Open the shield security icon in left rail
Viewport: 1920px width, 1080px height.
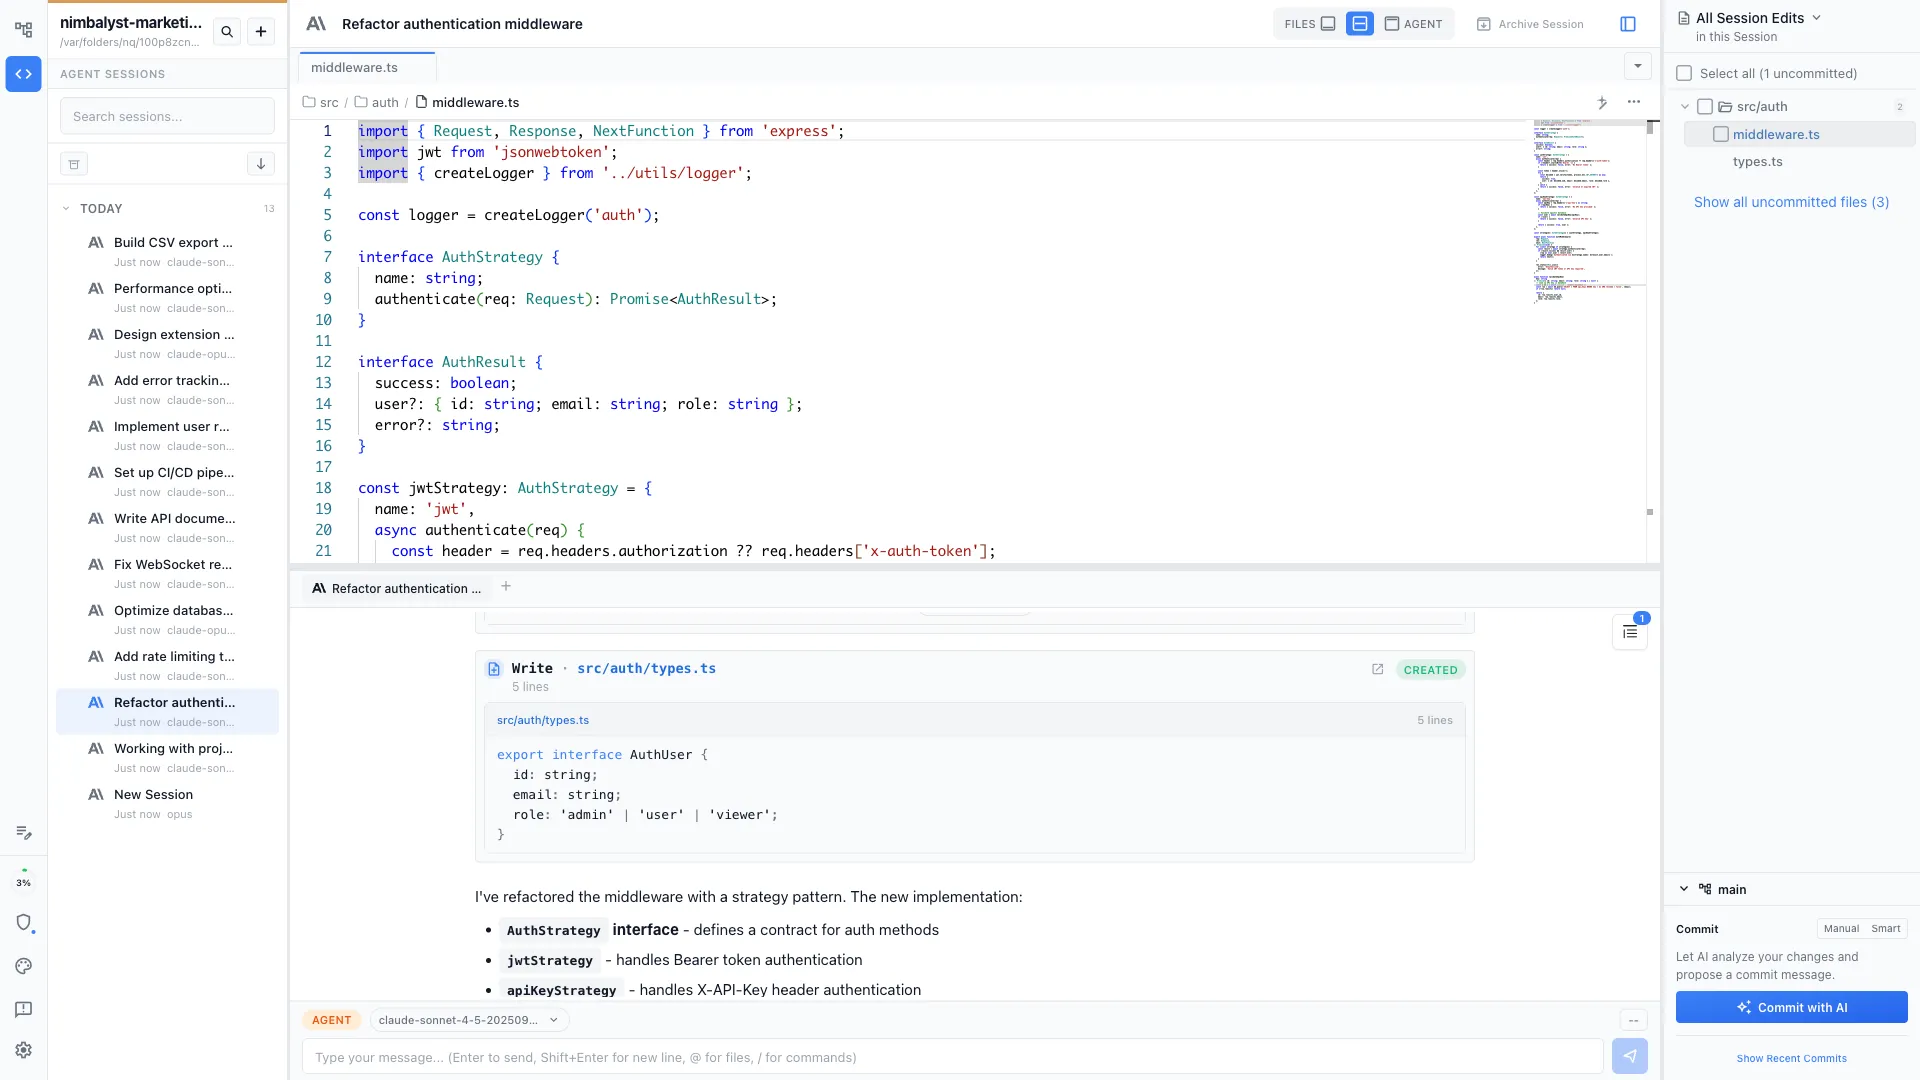coord(24,923)
